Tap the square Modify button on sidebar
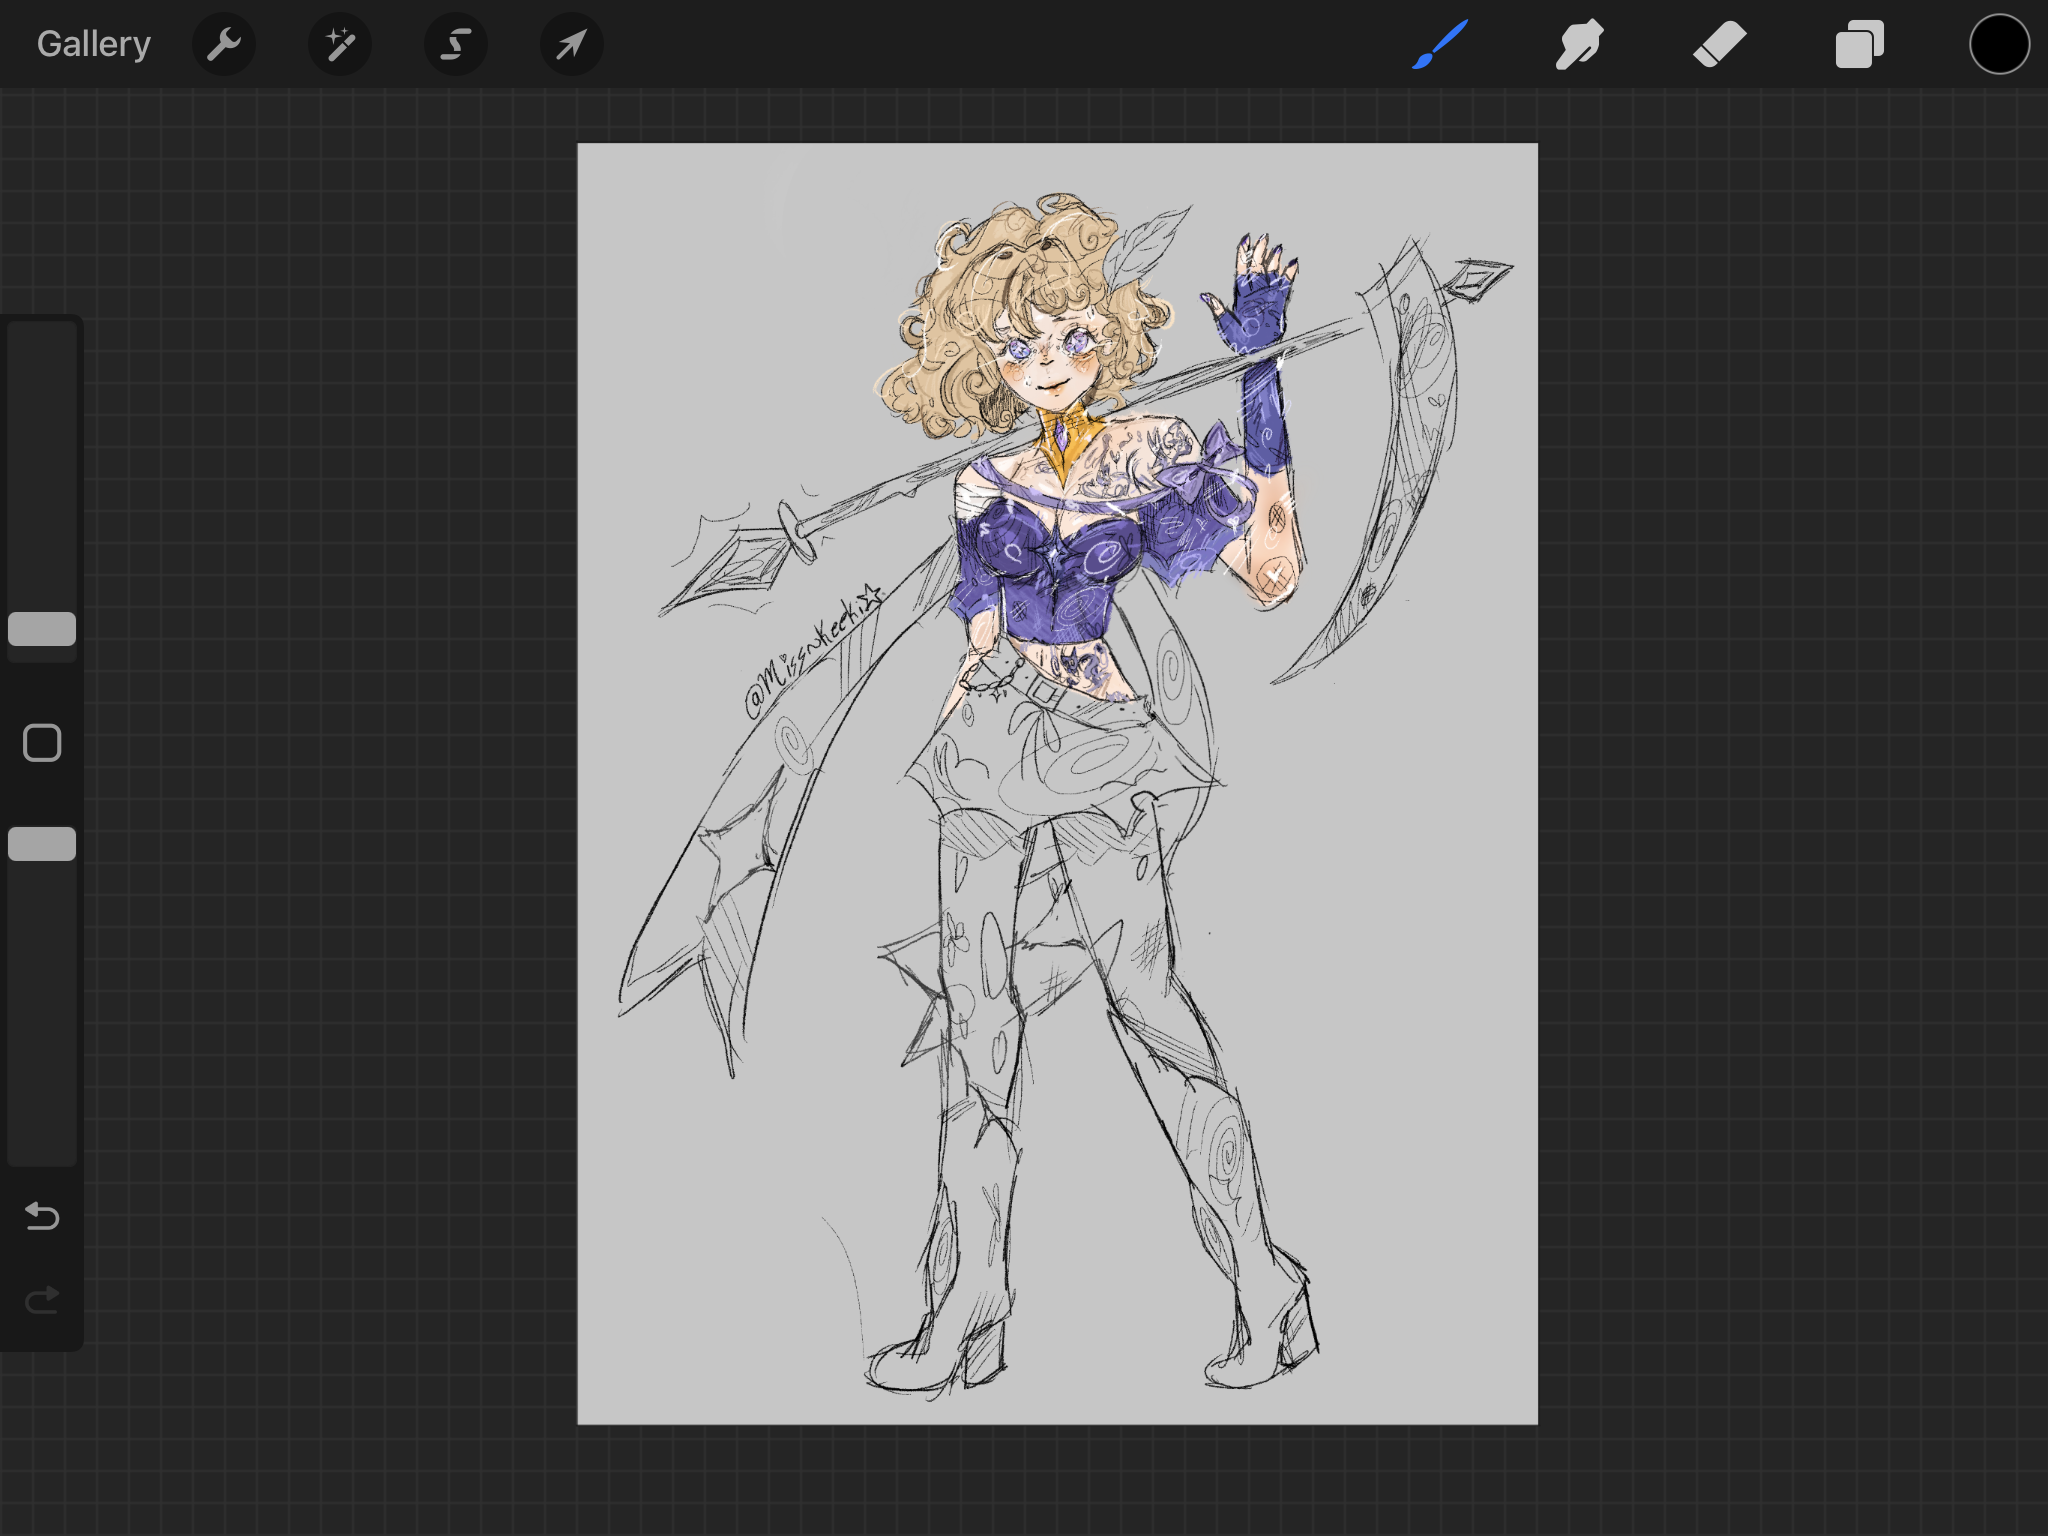Screen dimensions: 2048x1536 42,743
